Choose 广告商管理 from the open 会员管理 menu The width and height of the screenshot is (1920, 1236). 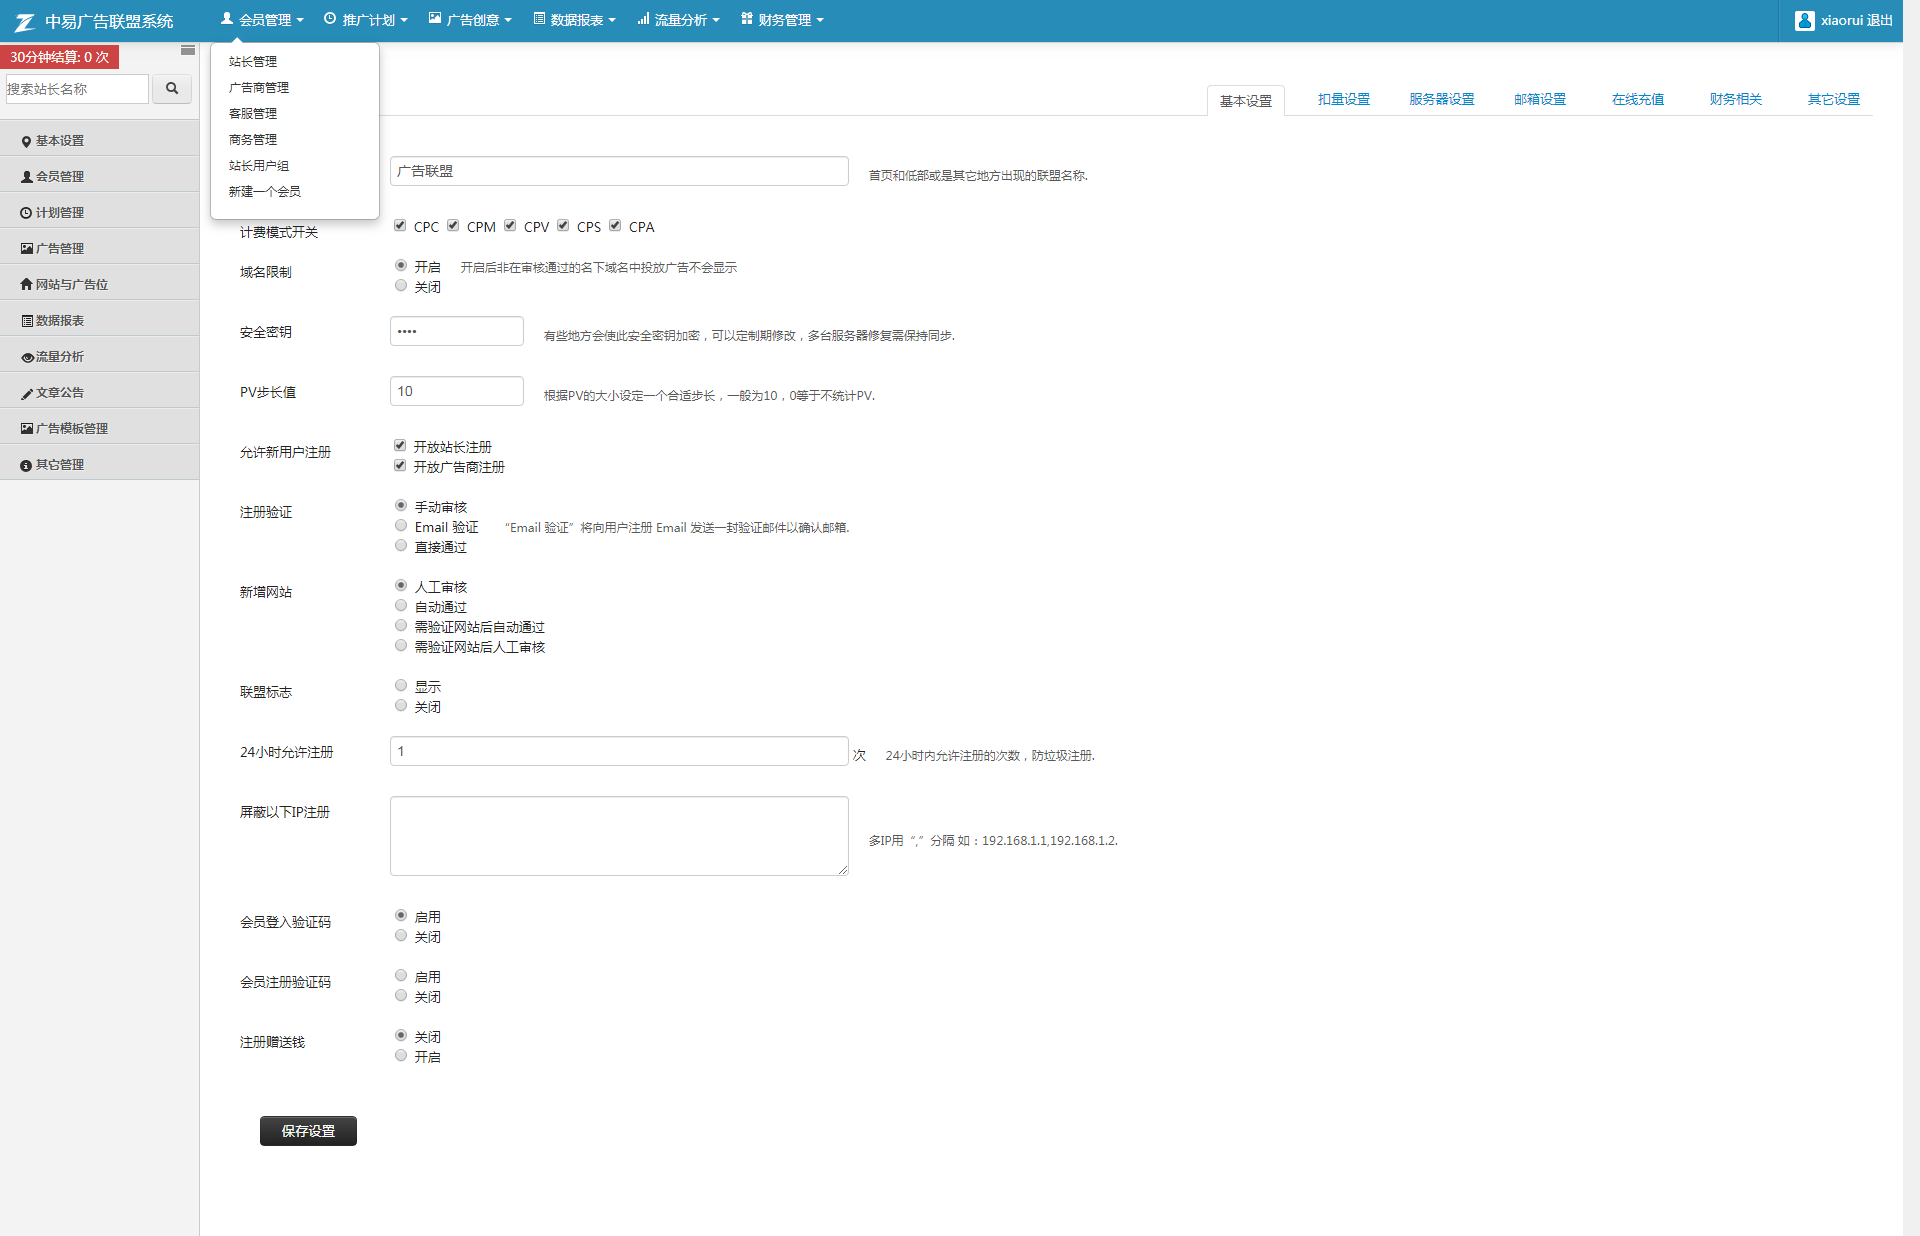tap(259, 88)
